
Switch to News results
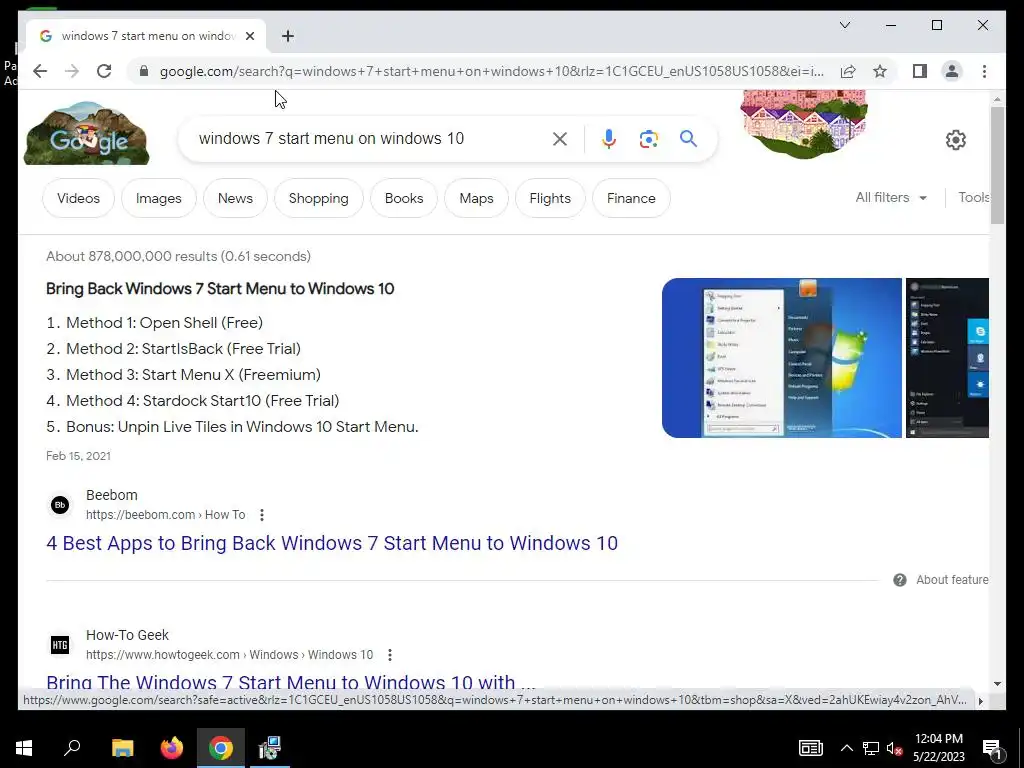235,198
